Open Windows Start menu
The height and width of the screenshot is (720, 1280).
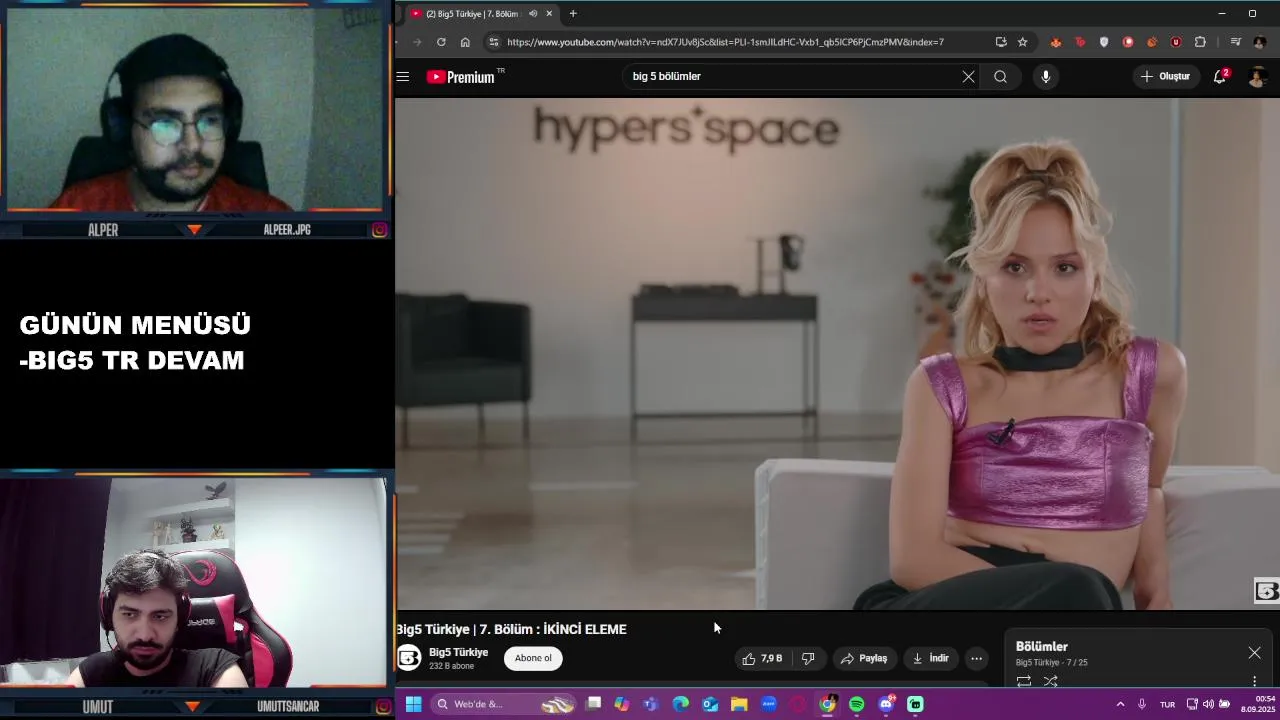[413, 704]
